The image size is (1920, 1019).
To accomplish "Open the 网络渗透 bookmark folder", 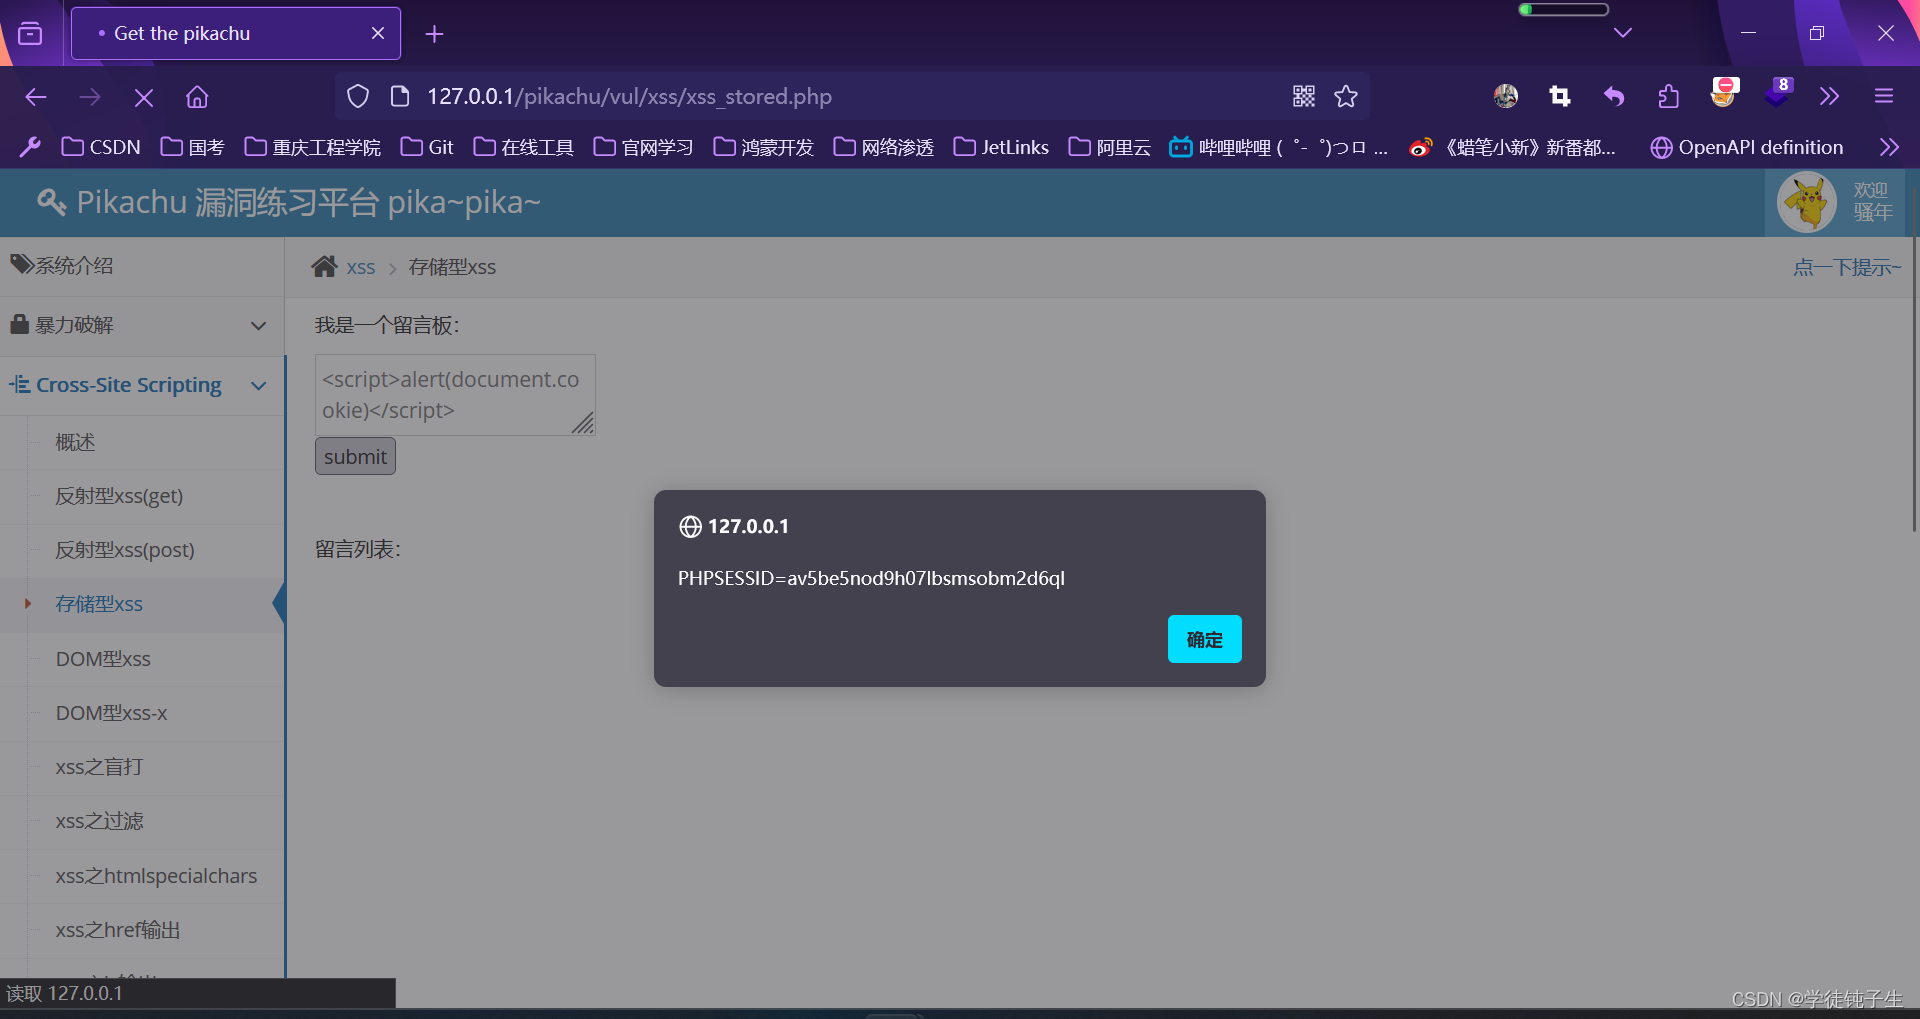I will 884,147.
